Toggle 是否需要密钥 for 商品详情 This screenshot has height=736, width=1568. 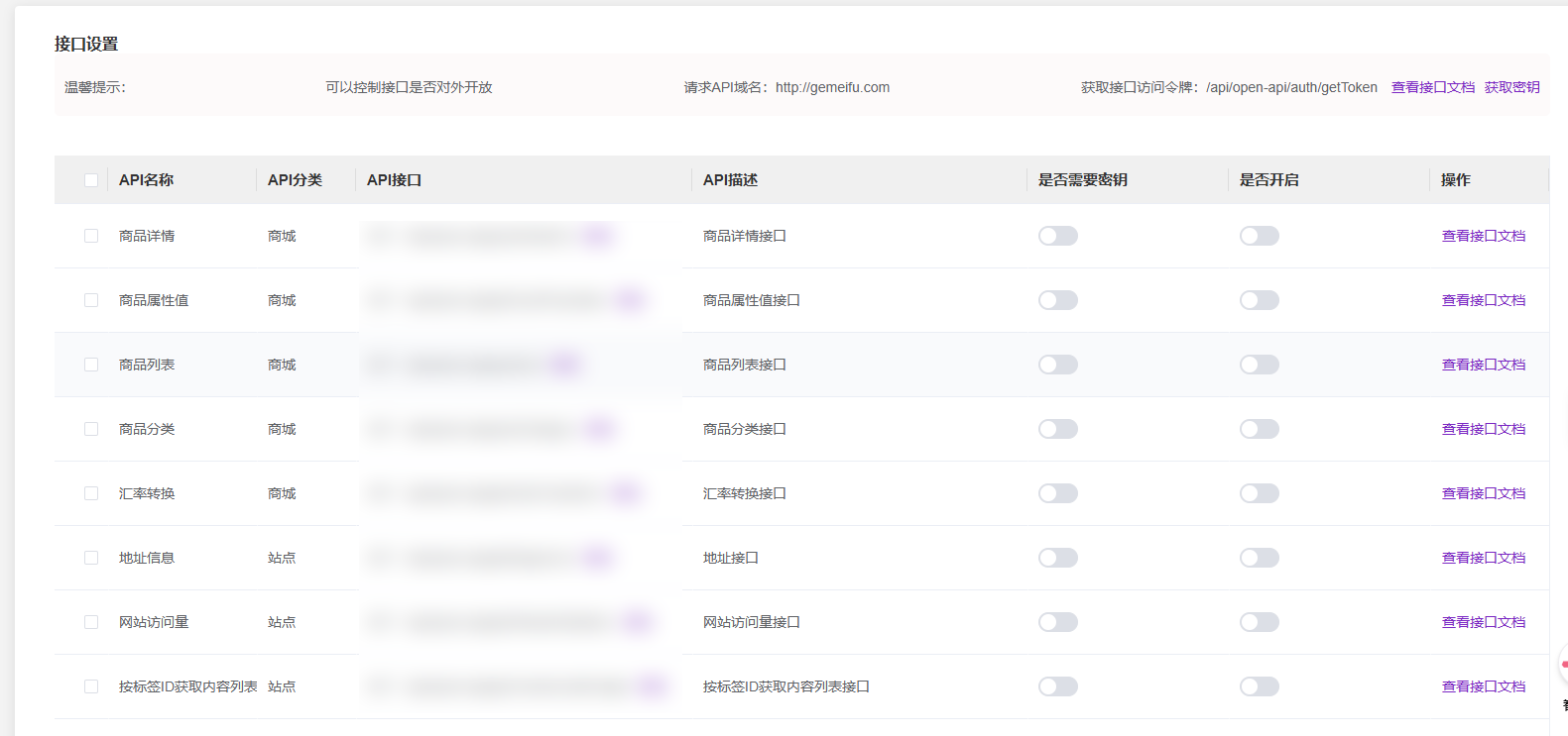click(1058, 236)
